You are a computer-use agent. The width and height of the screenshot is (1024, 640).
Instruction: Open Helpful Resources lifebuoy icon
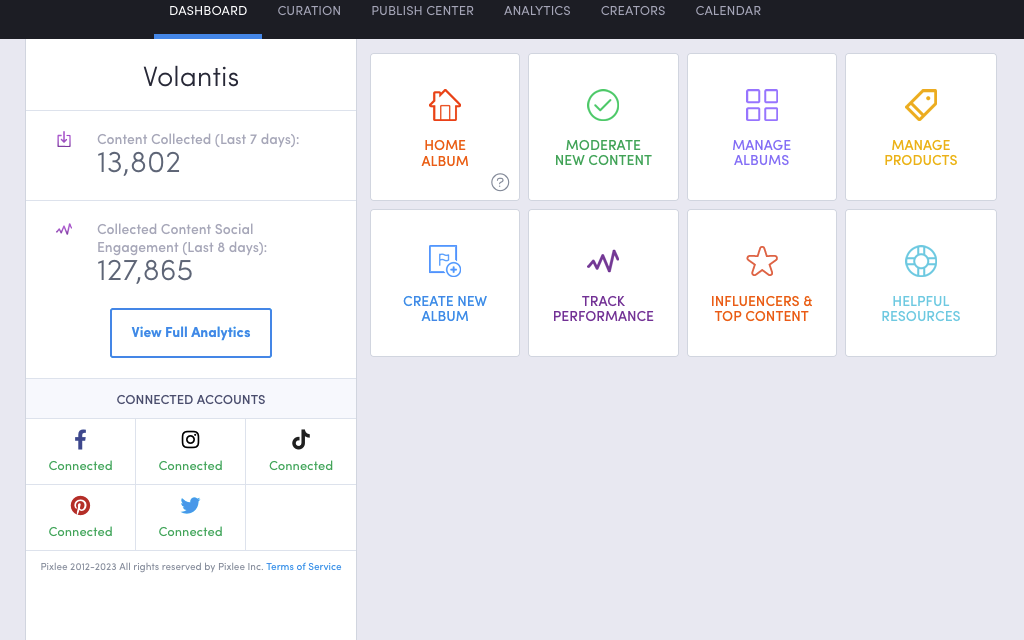[920, 262]
